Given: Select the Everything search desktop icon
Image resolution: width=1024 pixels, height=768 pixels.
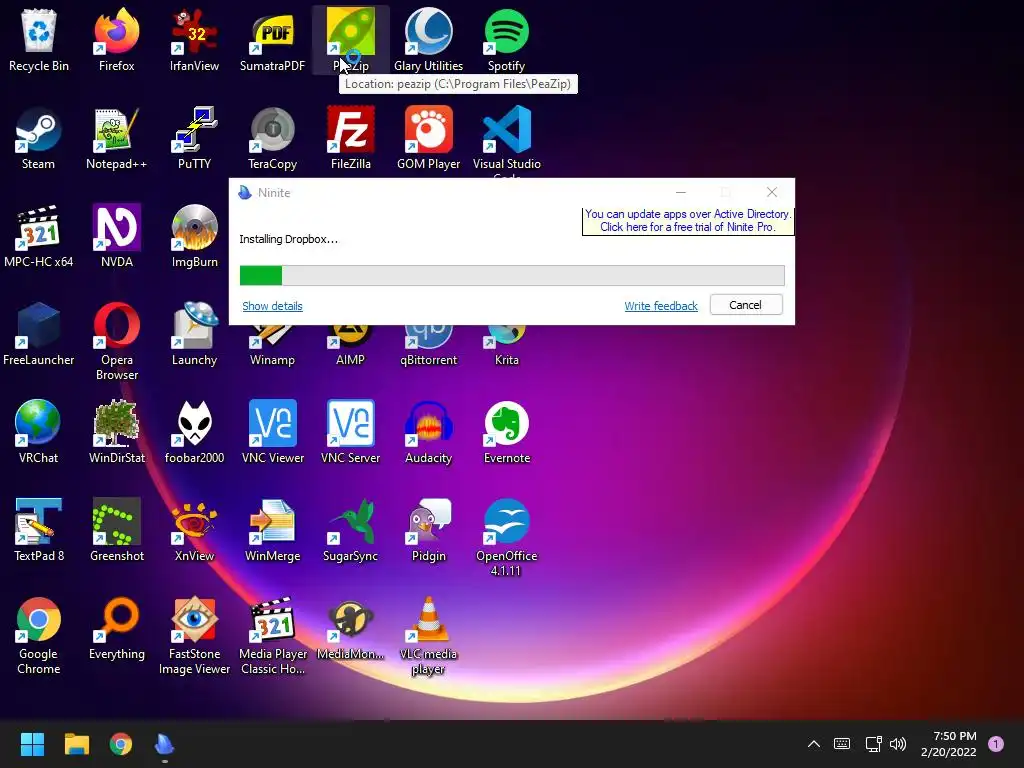Looking at the screenshot, I should 117,628.
